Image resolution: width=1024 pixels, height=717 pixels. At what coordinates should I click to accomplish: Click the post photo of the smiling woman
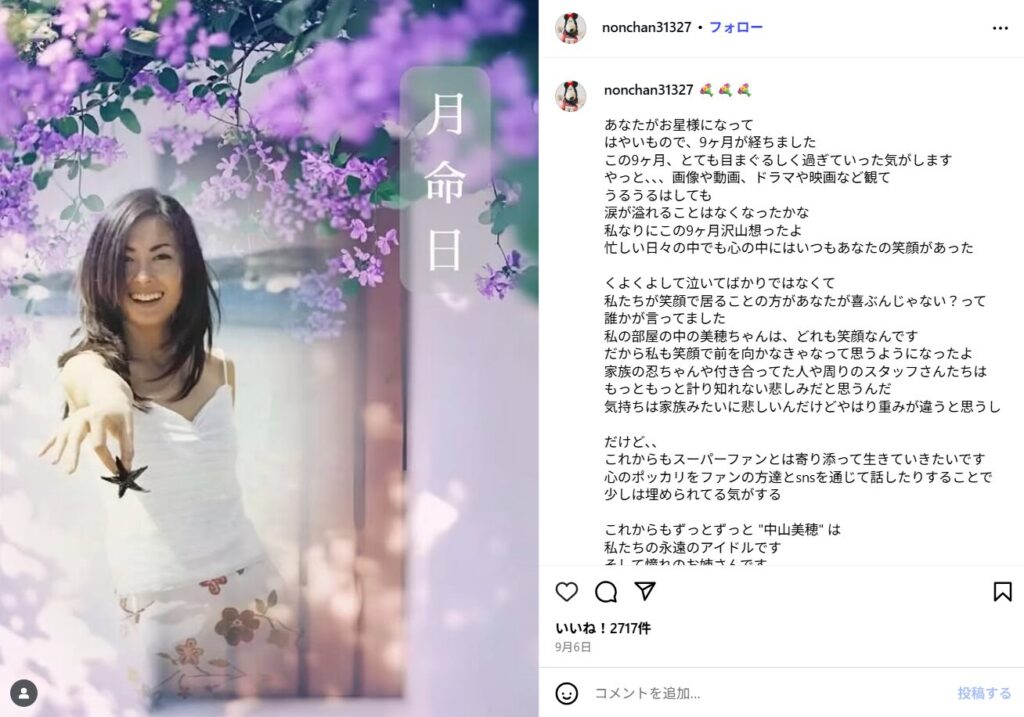269,358
